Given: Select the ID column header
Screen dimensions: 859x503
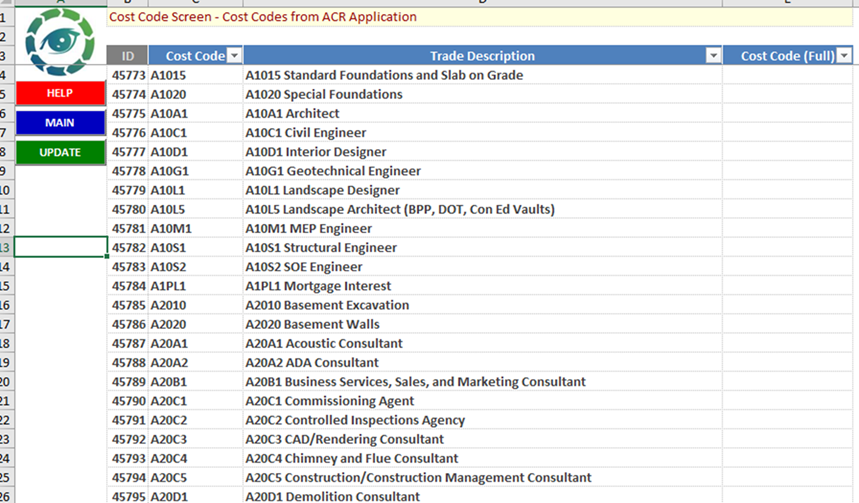Looking at the screenshot, I should click(x=128, y=56).
